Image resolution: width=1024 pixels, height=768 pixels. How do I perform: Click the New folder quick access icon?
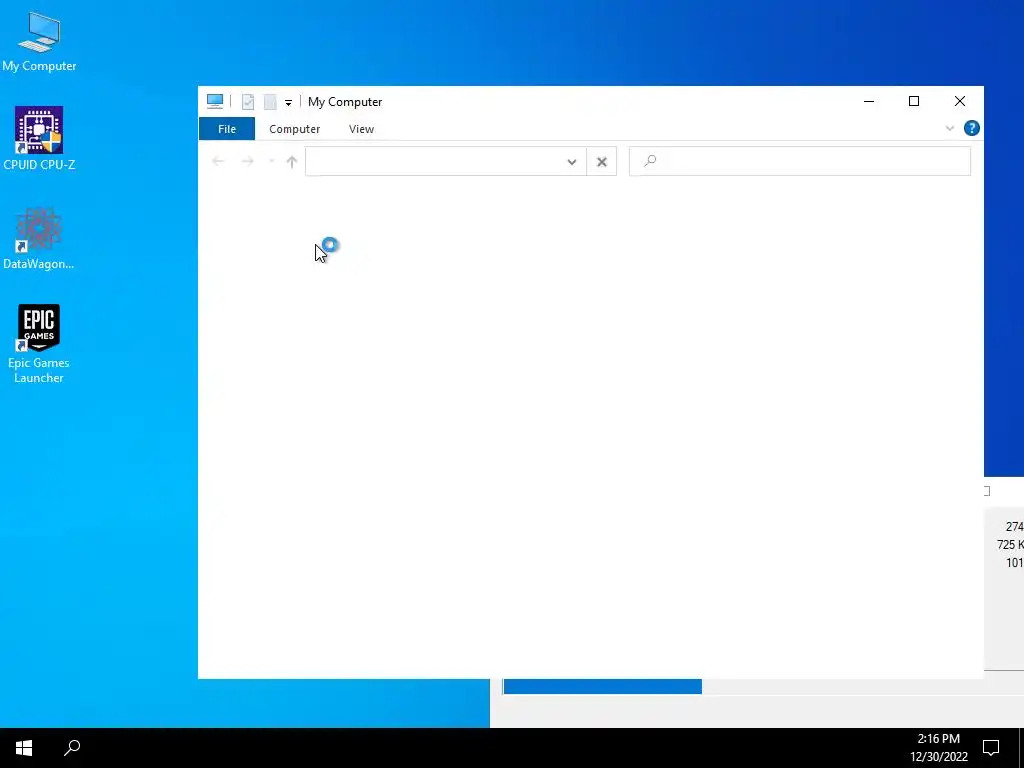pyautogui.click(x=270, y=102)
